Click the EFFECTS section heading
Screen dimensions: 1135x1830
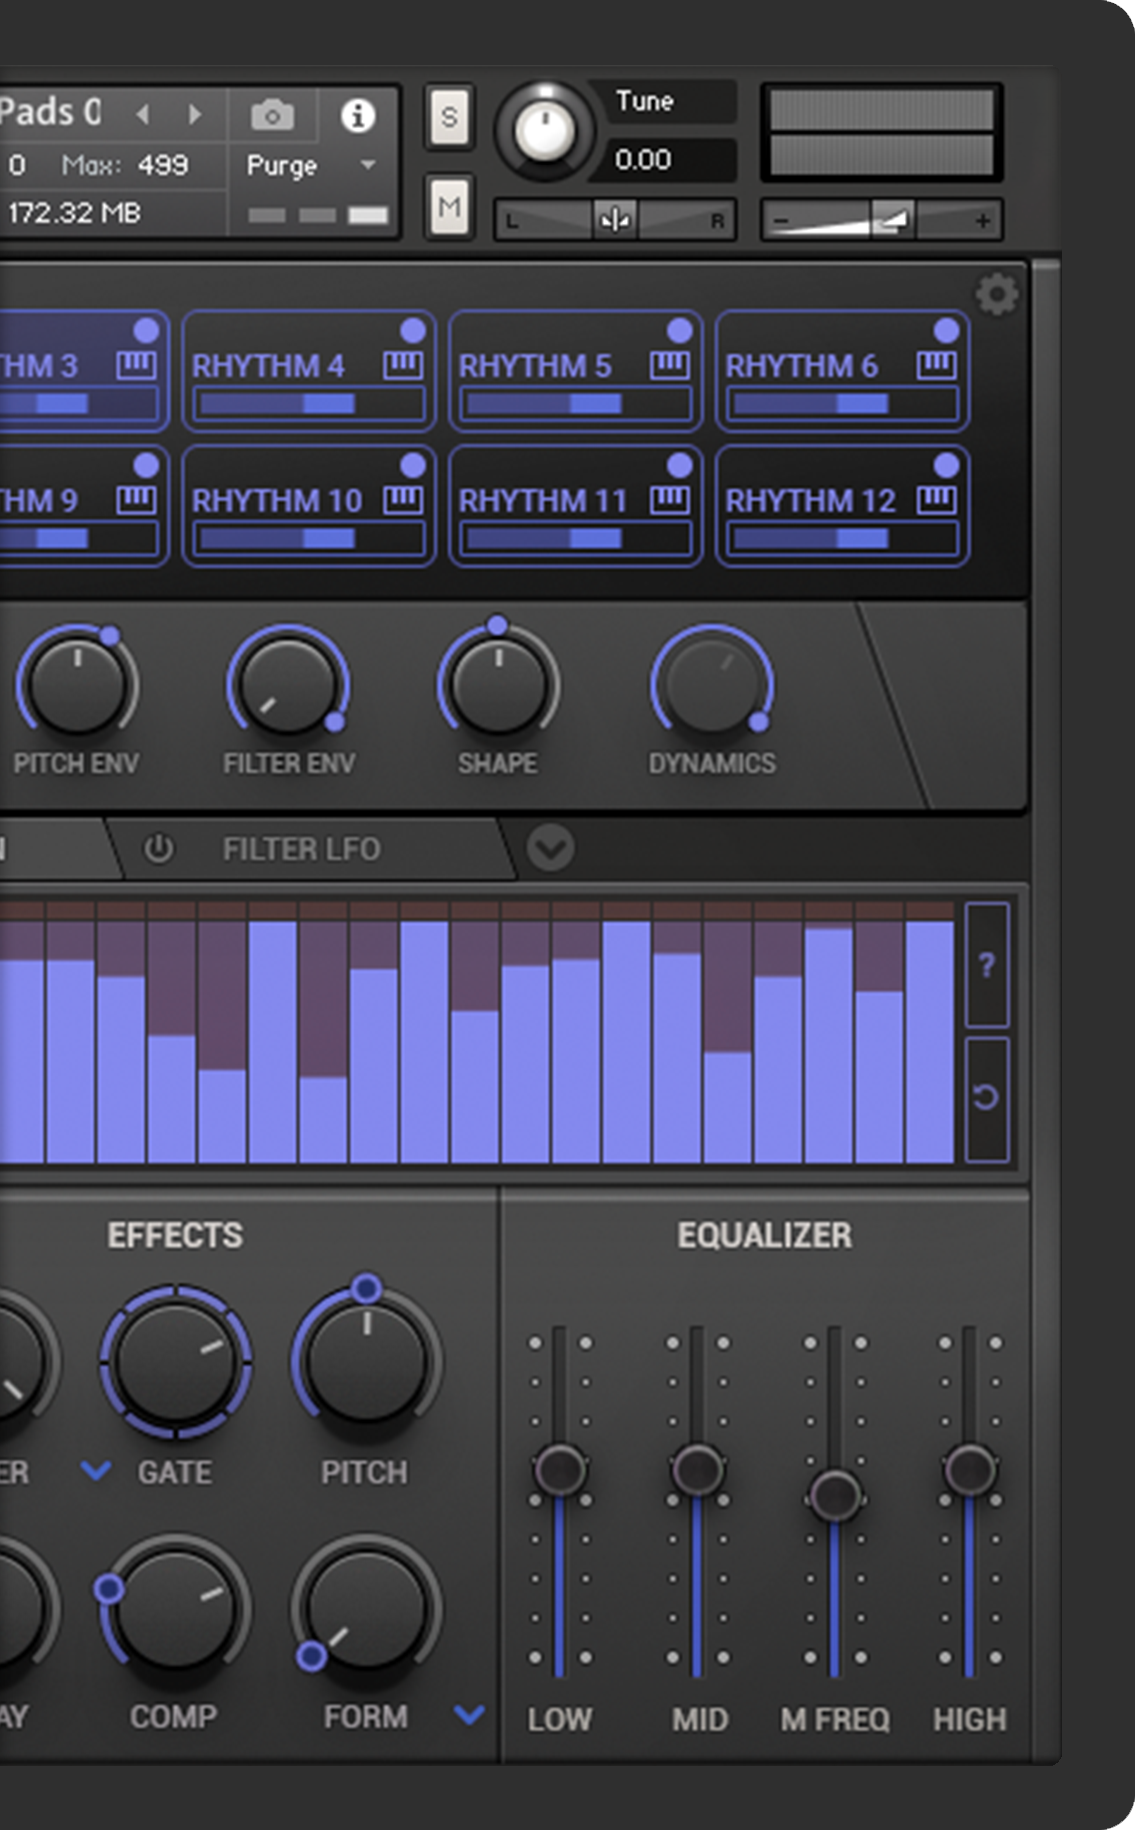[x=175, y=1235]
